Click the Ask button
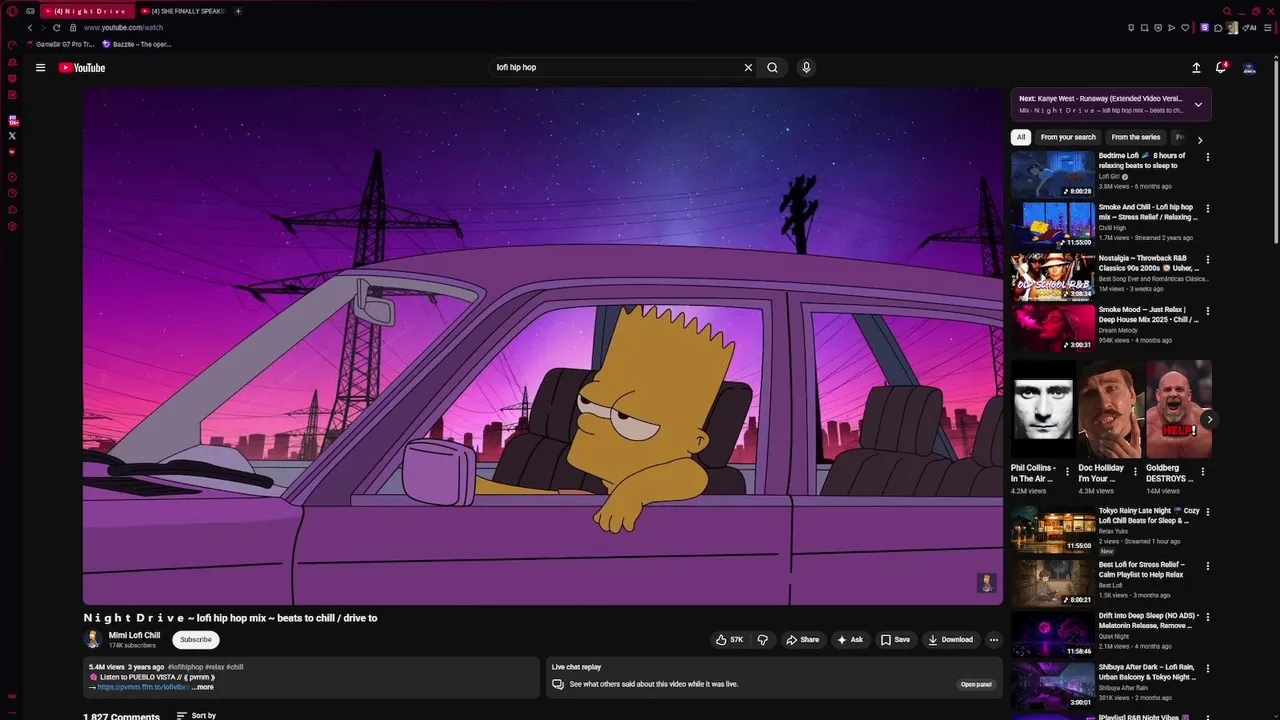This screenshot has height=720, width=1280. tap(850, 640)
